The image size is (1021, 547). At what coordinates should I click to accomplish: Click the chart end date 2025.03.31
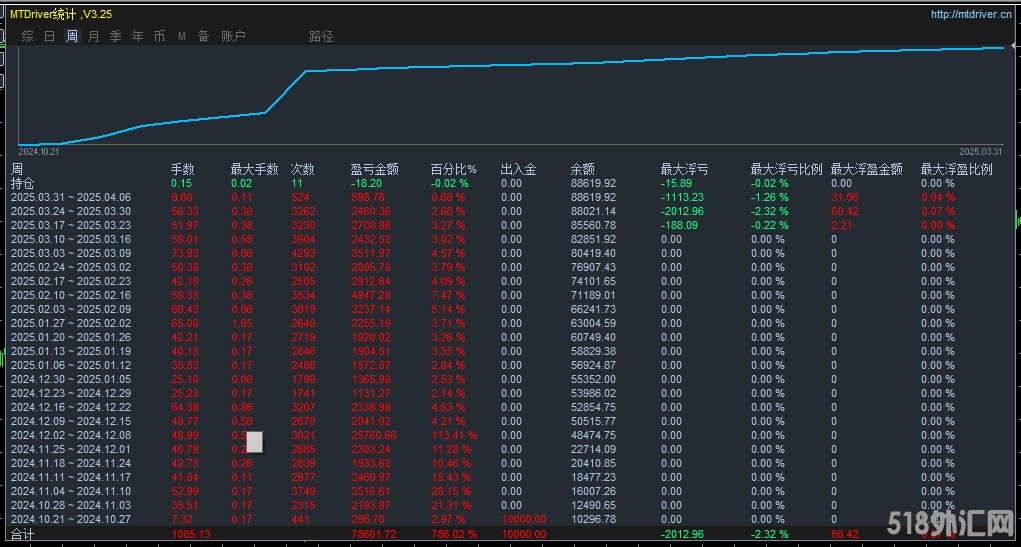tap(981, 152)
